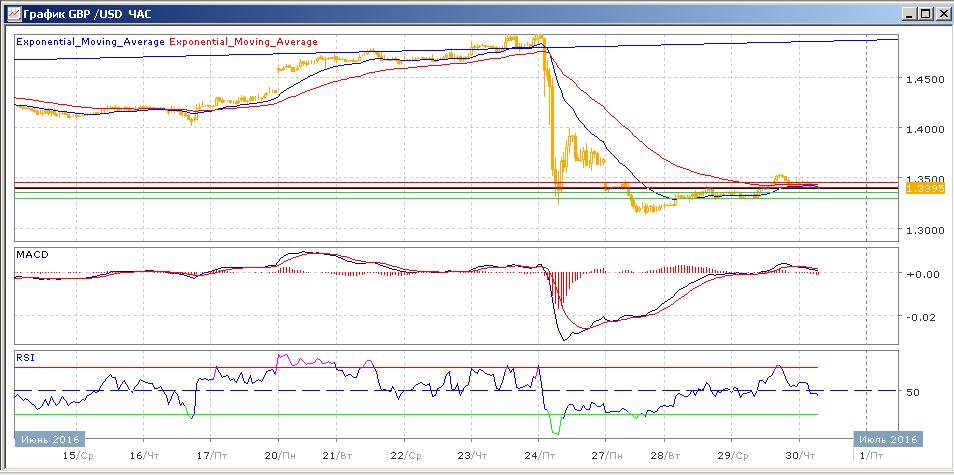Click the Июль 2016 month label
Image resolution: width=954 pixels, height=475 pixels.
(886, 439)
